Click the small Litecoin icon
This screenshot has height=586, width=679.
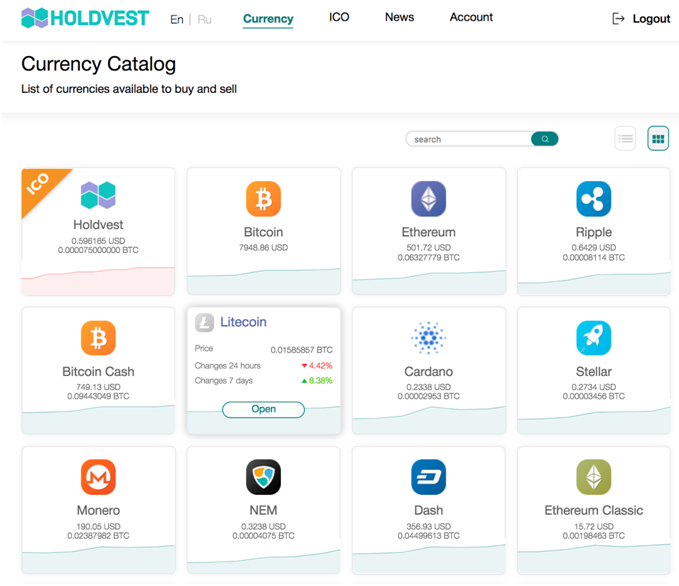click(204, 323)
